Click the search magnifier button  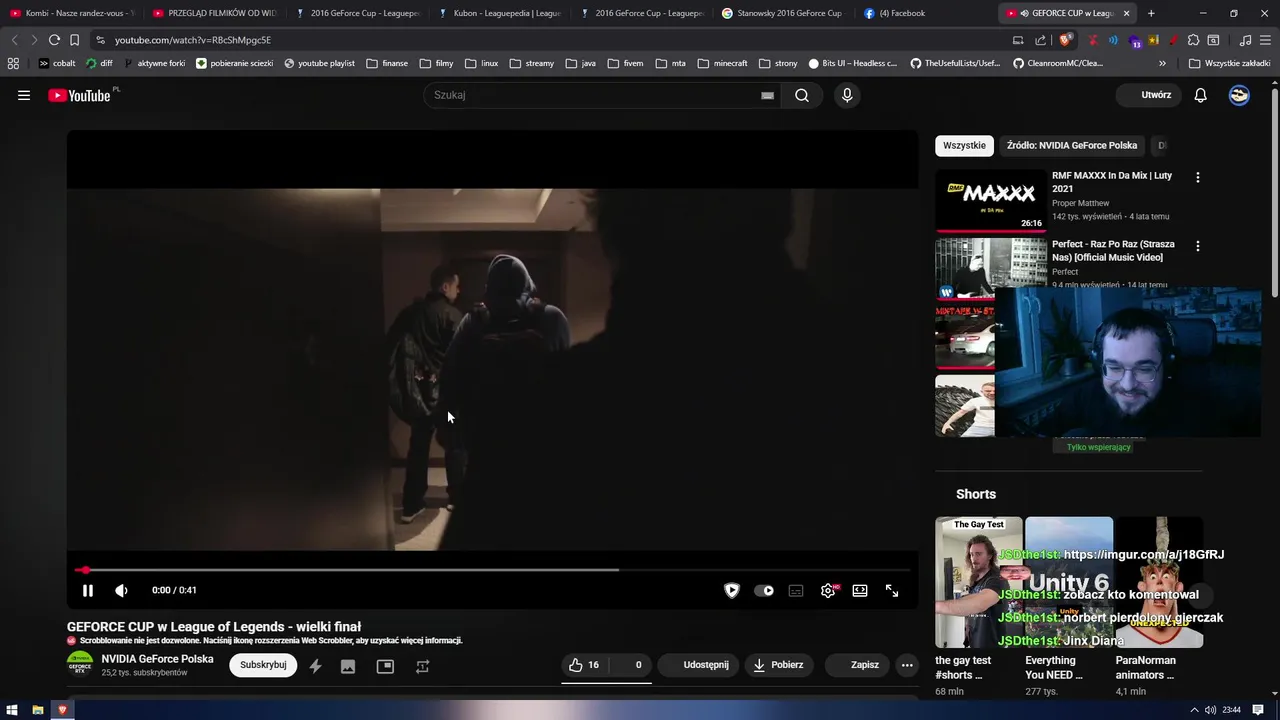[x=802, y=95]
